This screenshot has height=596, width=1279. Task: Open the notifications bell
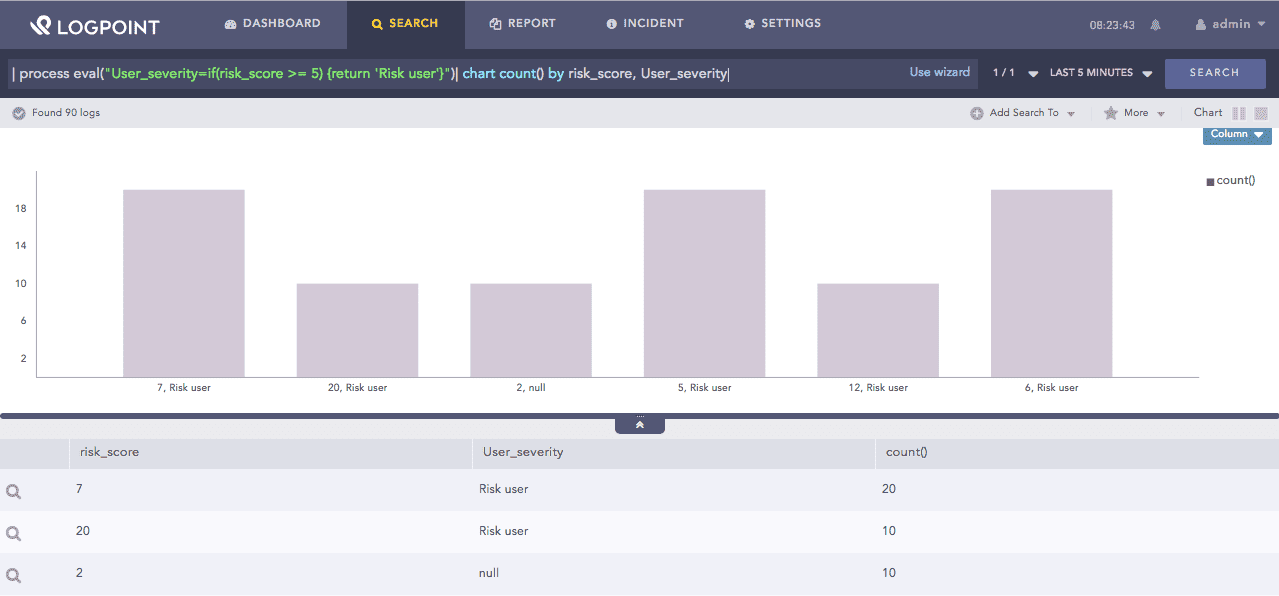[1155, 25]
